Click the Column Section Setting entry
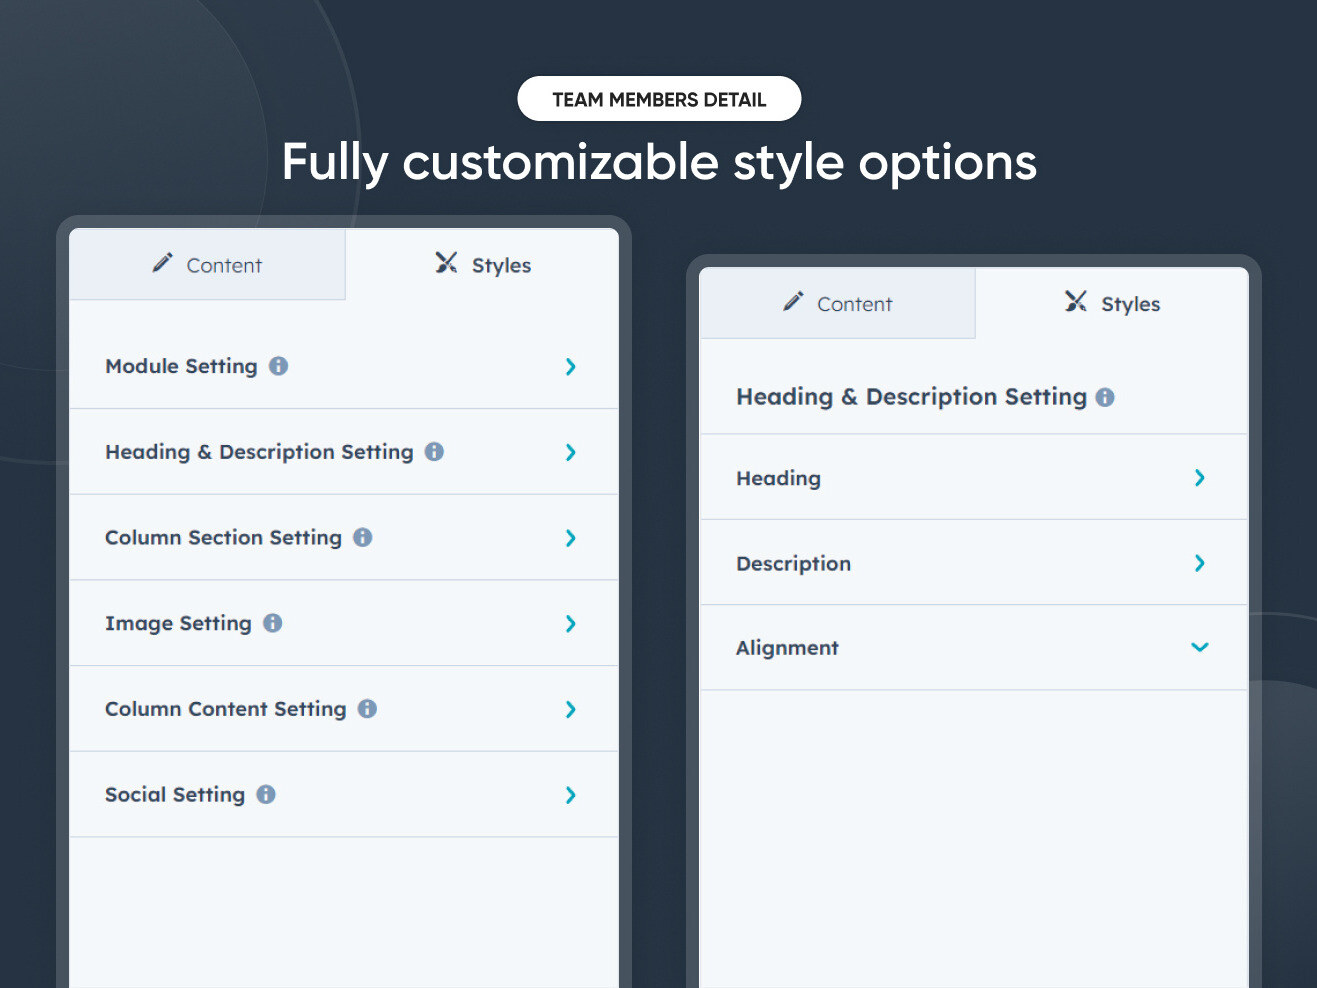1317x988 pixels. [x=344, y=537]
